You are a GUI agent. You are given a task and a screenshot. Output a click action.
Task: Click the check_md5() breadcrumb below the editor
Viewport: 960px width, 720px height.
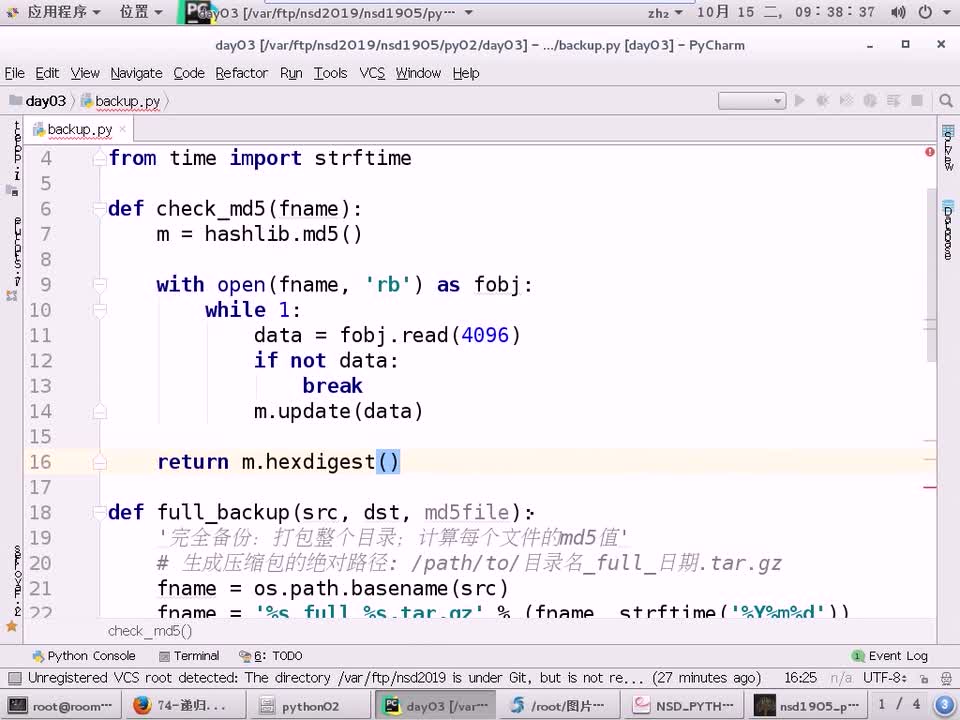pyautogui.click(x=149, y=631)
